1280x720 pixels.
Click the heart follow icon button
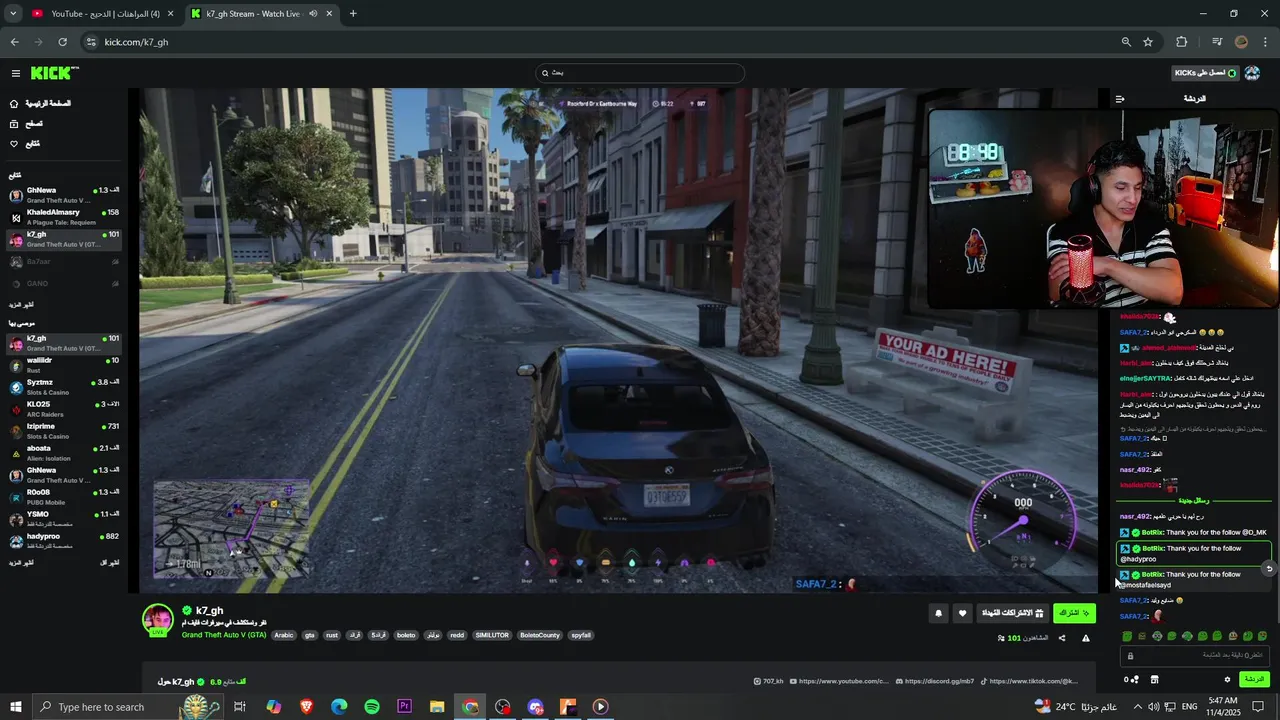pos(962,613)
